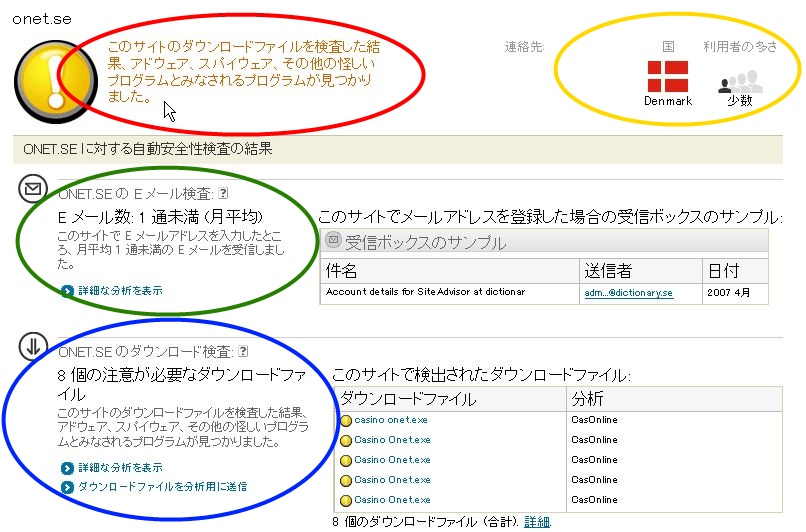Click the adm...@dictionary.se sender link

tap(628, 293)
